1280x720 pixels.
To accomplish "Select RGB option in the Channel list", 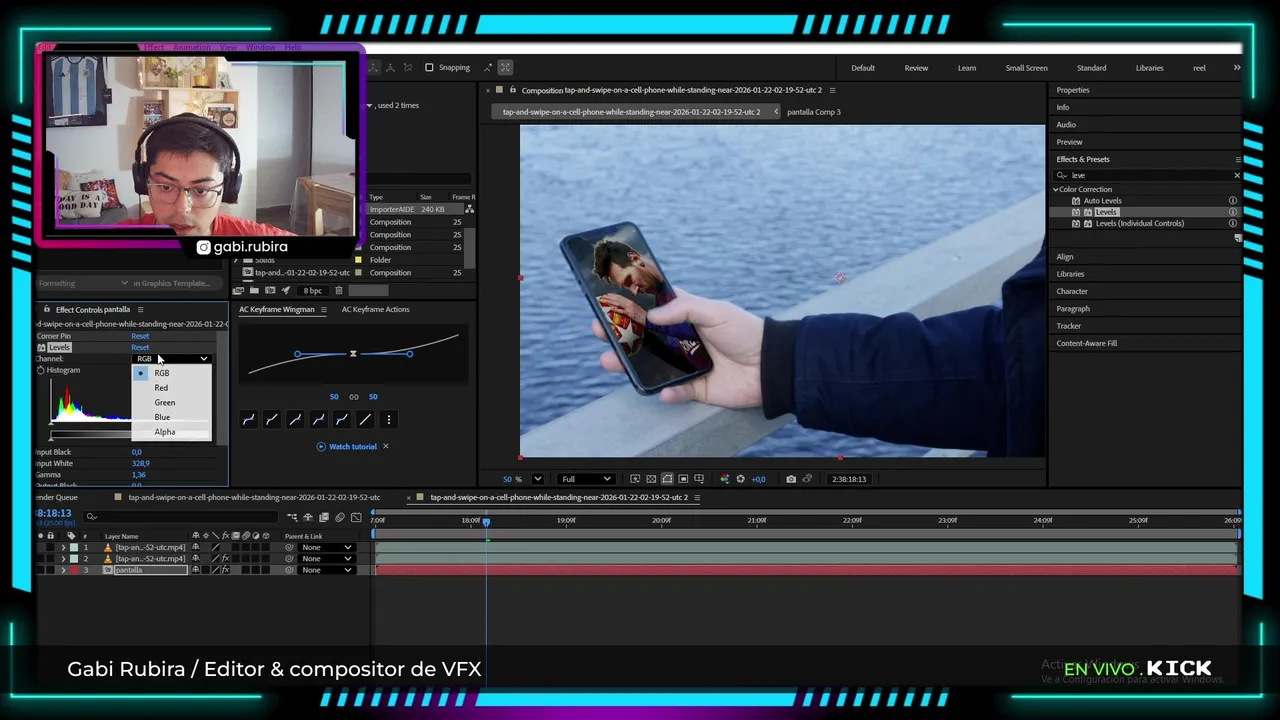I will tap(161, 373).
